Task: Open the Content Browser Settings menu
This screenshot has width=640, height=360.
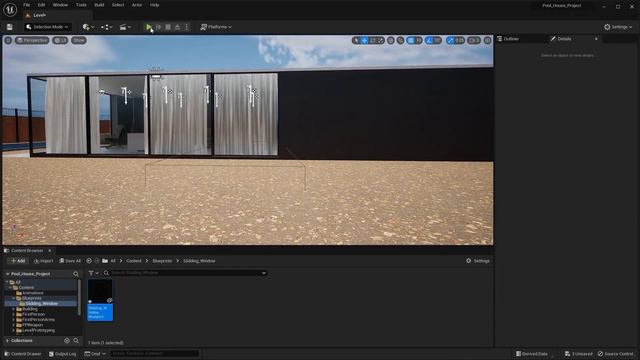Action: pyautogui.click(x=478, y=261)
